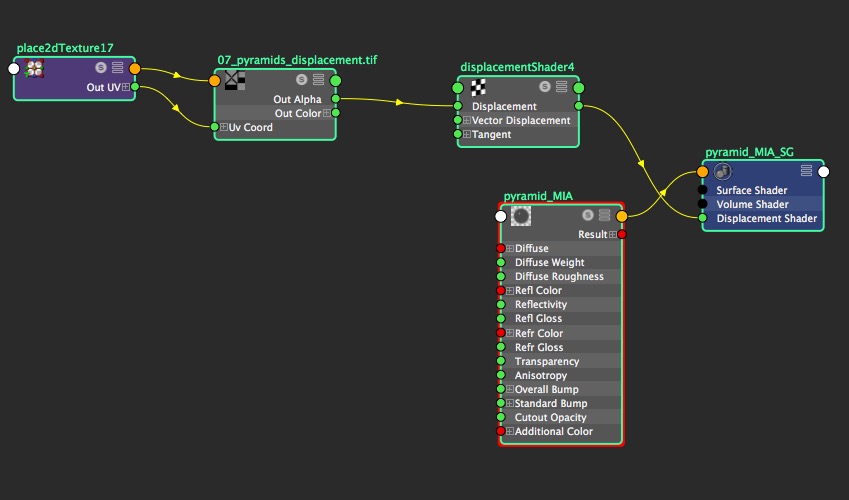Screen dimensions: 849x500
Task: Expand the Overall Bump attribute
Action: click(x=510, y=389)
